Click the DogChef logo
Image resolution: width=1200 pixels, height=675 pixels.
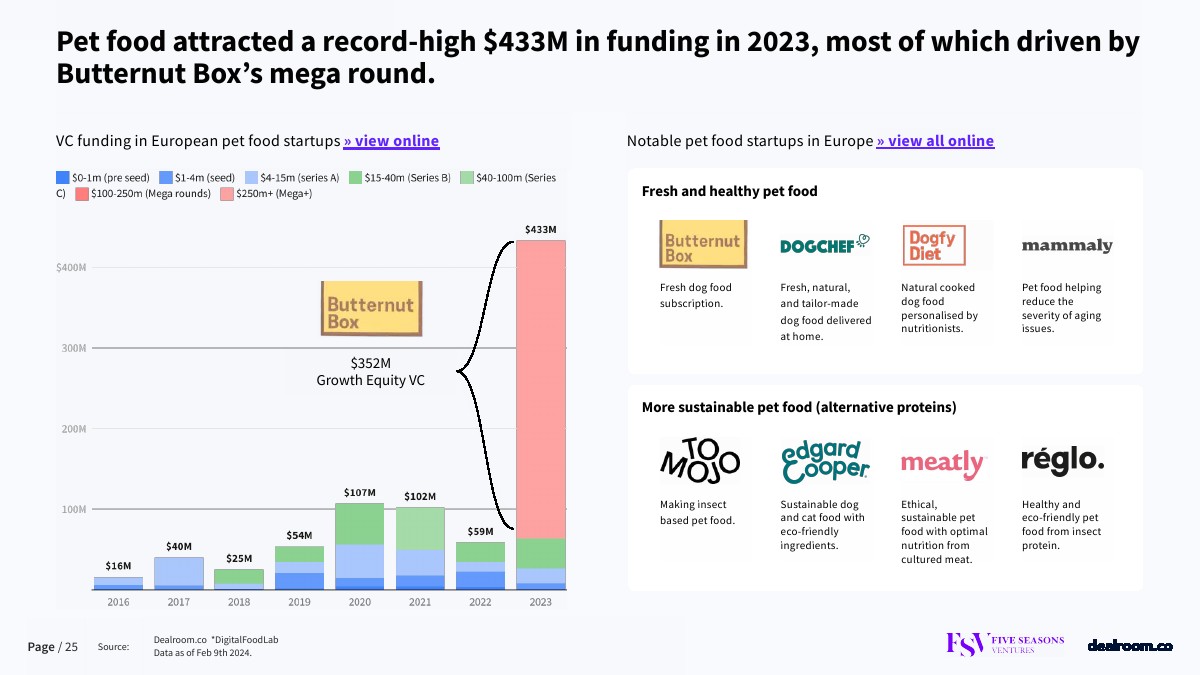coord(824,245)
